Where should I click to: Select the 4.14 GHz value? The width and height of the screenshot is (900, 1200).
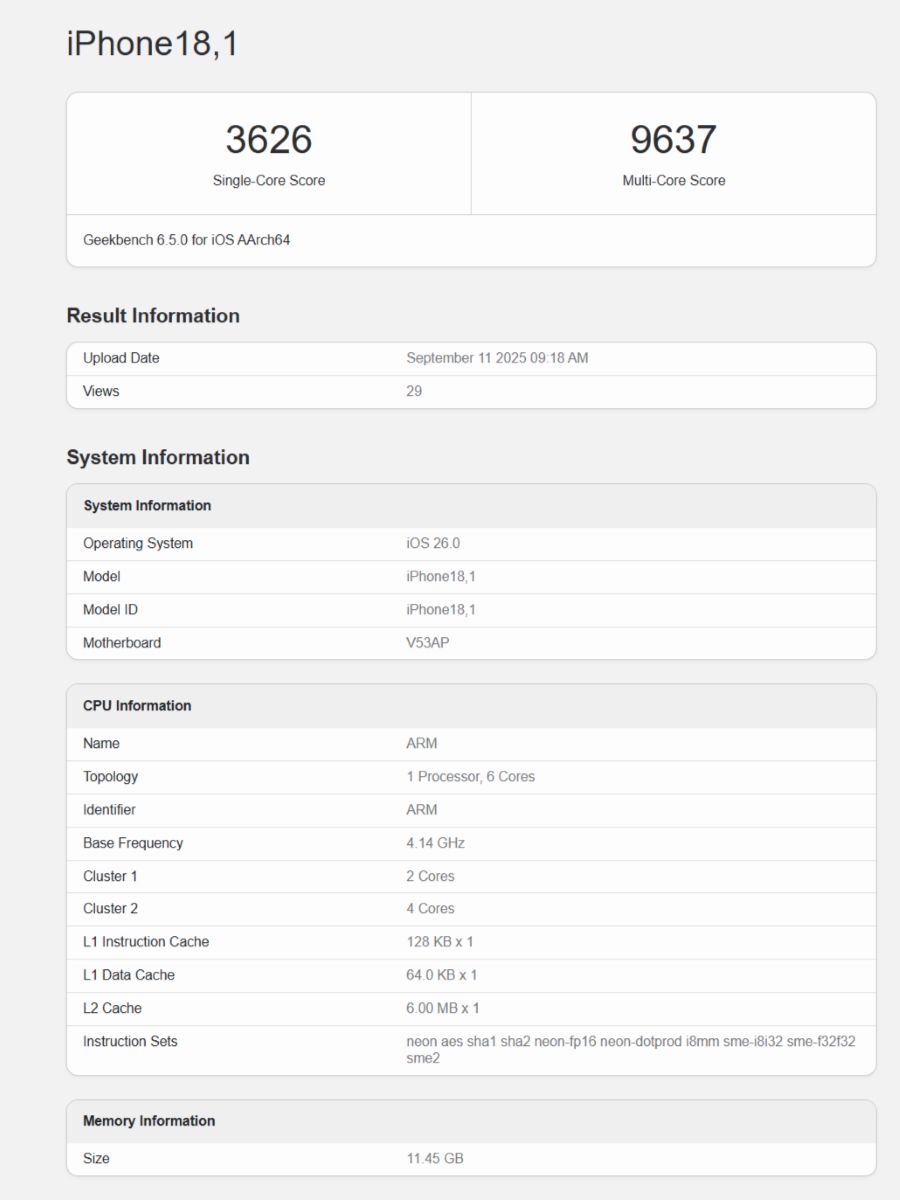pyautogui.click(x=435, y=843)
